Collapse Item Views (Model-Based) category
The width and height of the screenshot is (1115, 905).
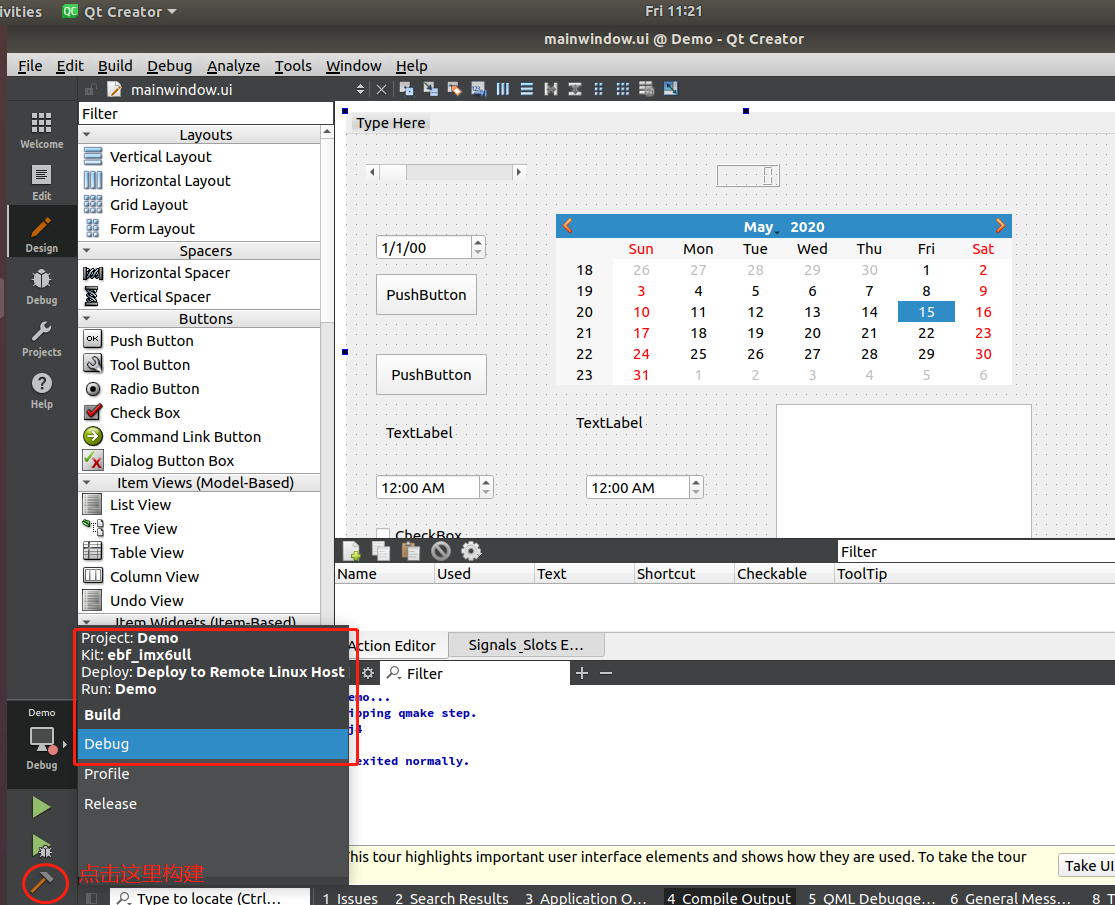pyautogui.click(x=87, y=482)
